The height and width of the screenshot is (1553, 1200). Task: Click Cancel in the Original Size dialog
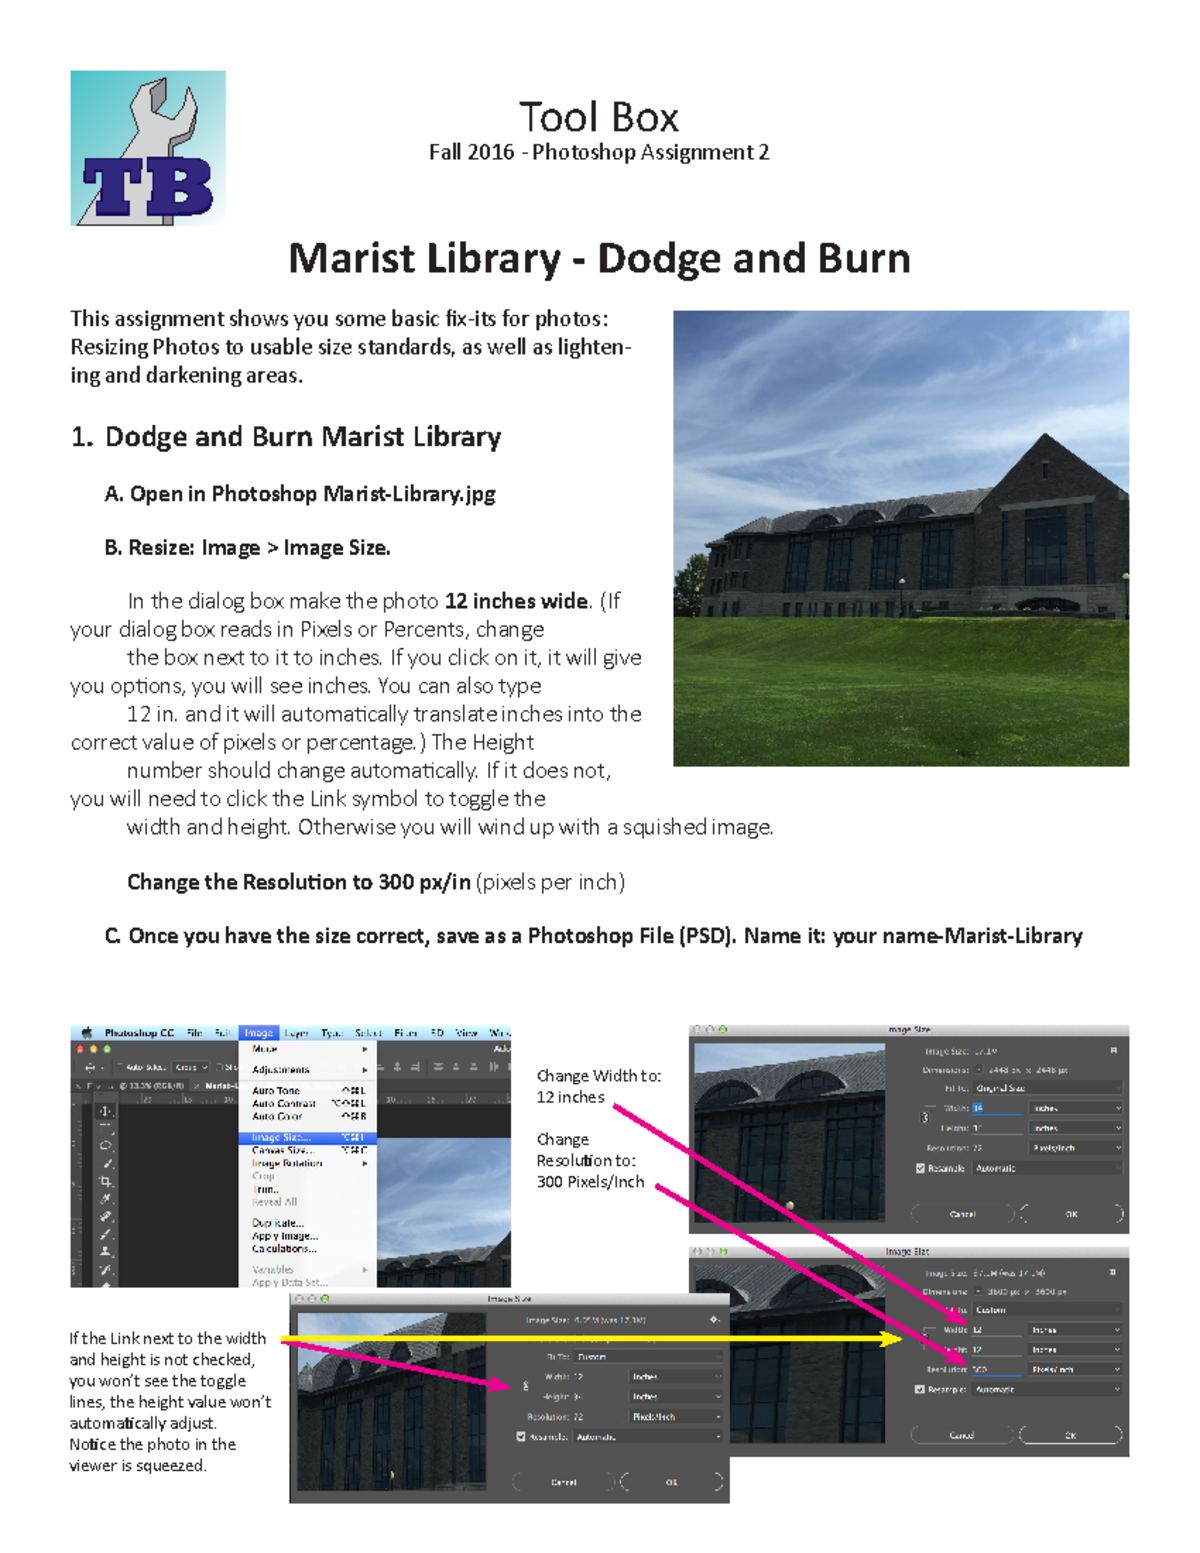coord(962,1214)
